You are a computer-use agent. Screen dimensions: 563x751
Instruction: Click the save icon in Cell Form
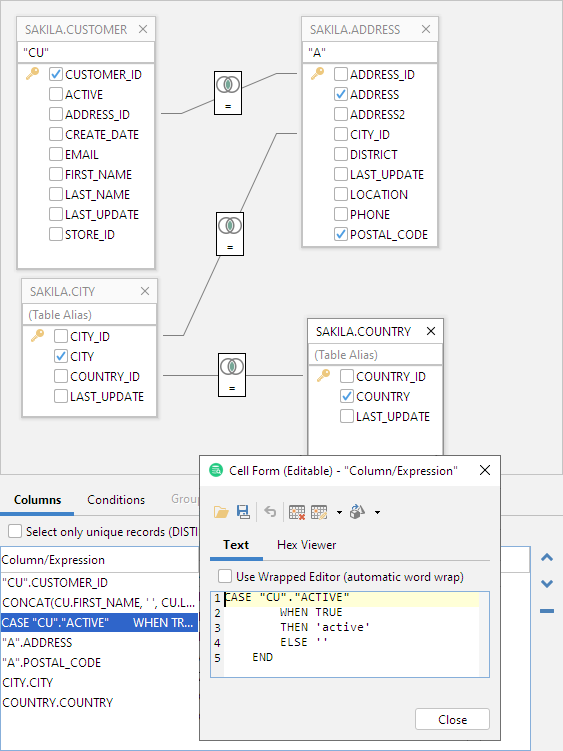click(x=243, y=512)
